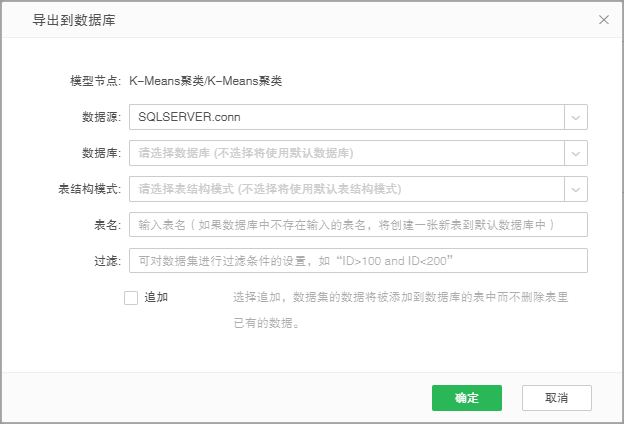Confirm export with the green 确定 button
The image size is (624, 424).
[466, 398]
